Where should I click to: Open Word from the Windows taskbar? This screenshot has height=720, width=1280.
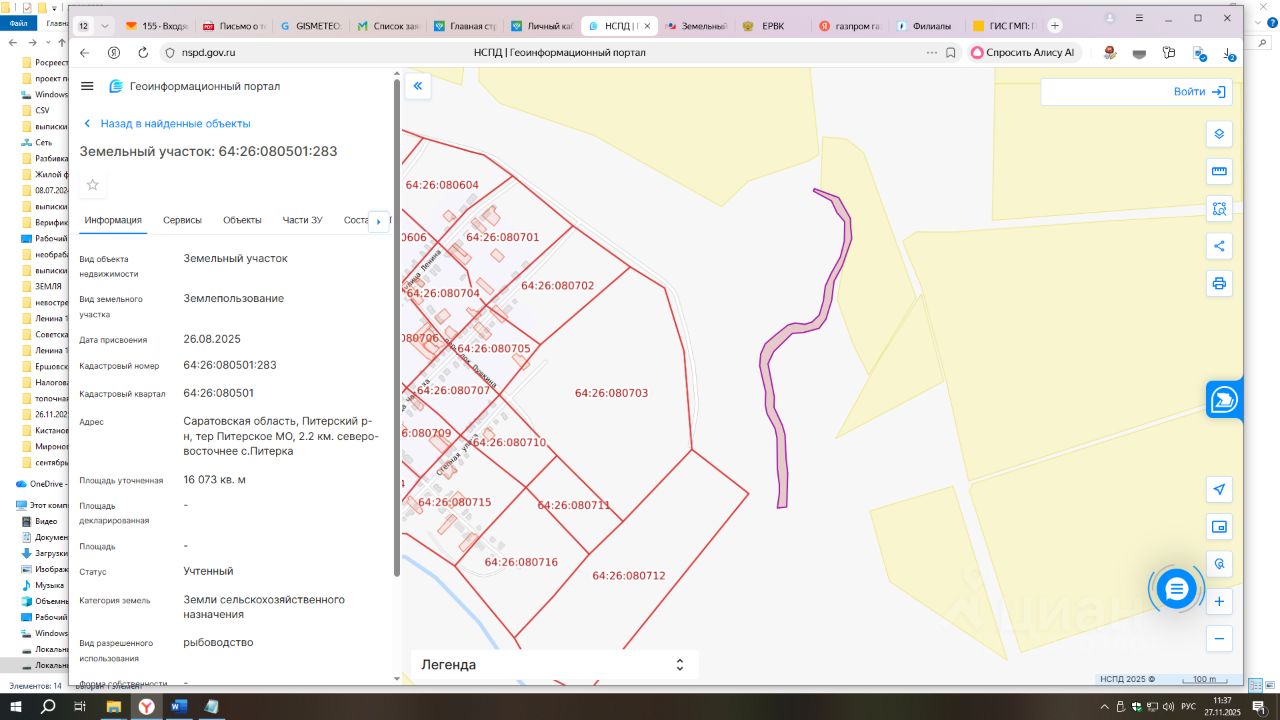pos(178,707)
